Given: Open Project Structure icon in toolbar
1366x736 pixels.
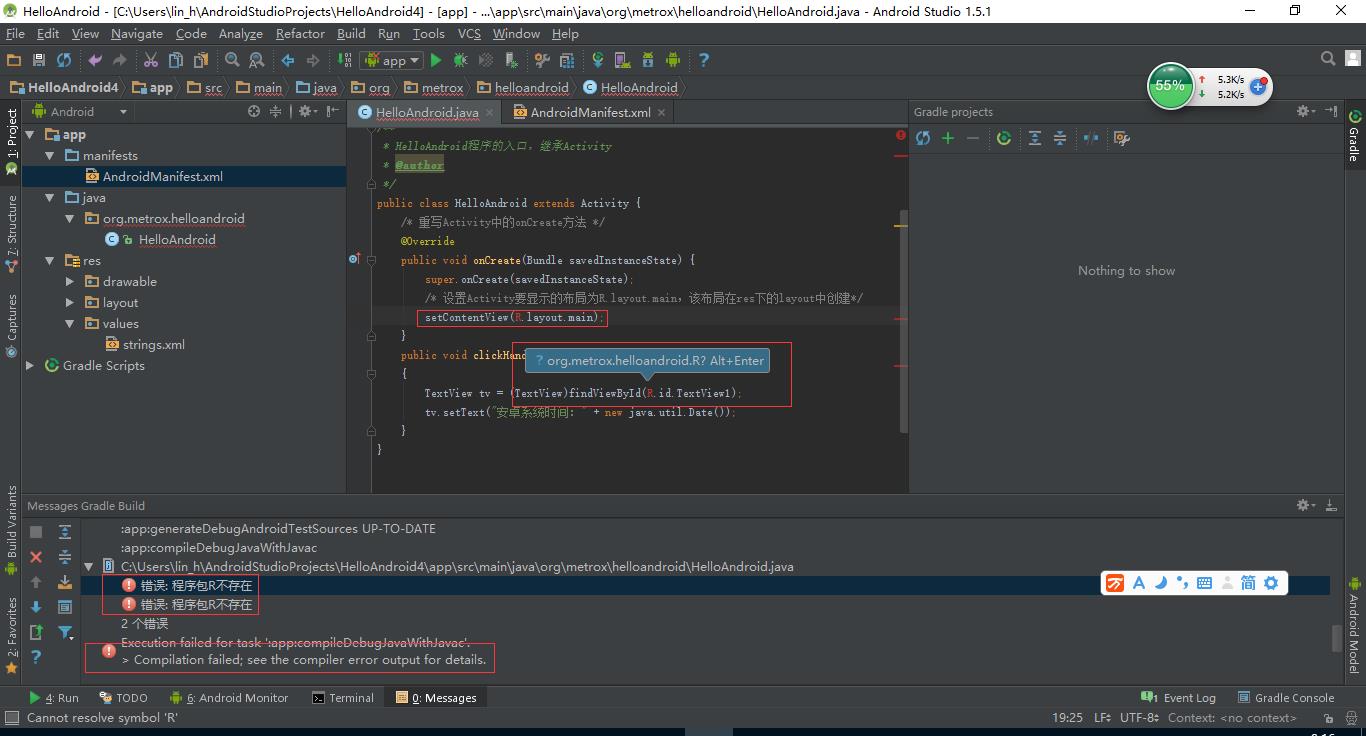Looking at the screenshot, I should [541, 60].
